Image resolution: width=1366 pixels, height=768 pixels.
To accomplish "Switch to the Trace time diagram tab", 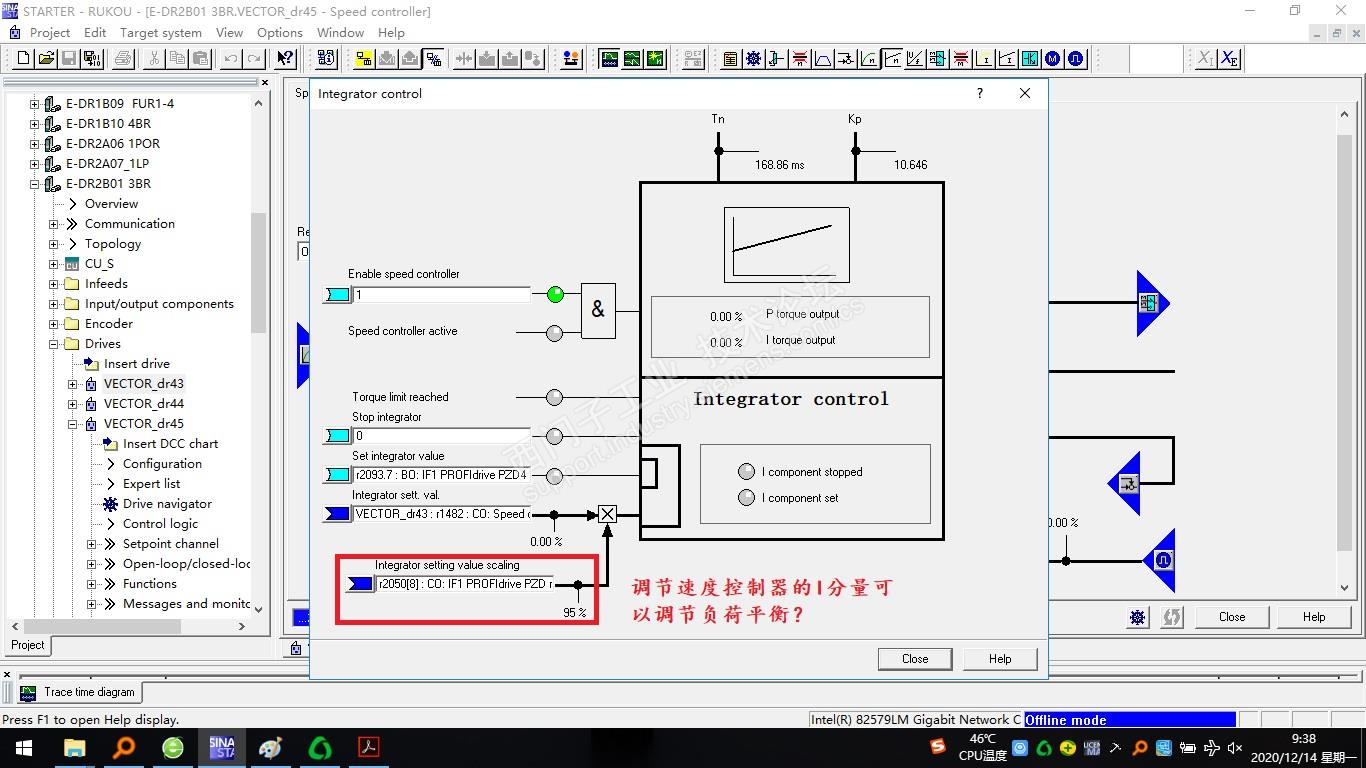I will pyautogui.click(x=80, y=692).
